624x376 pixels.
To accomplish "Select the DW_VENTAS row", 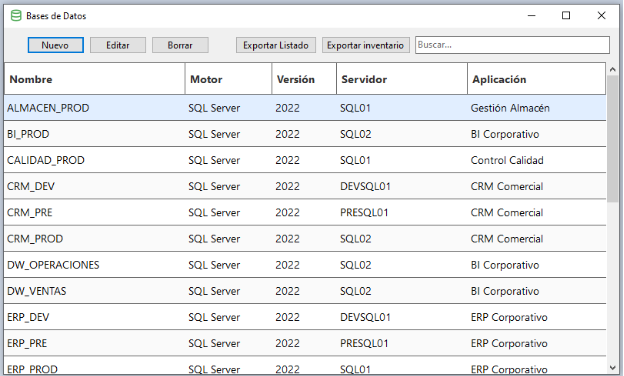I will 305,291.
